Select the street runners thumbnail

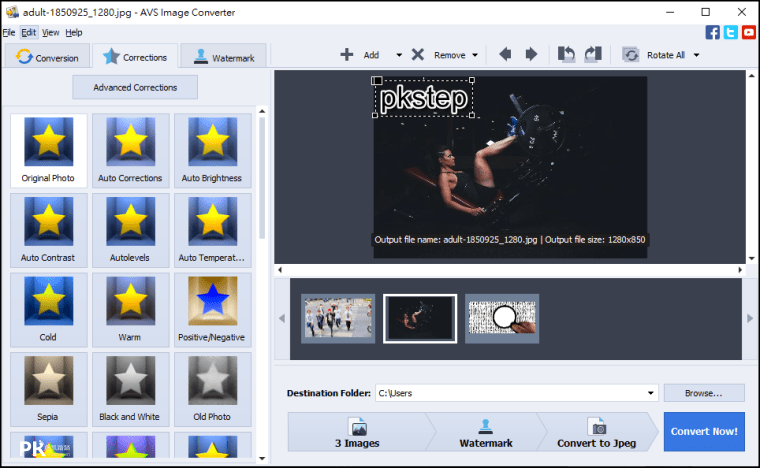[x=338, y=318]
